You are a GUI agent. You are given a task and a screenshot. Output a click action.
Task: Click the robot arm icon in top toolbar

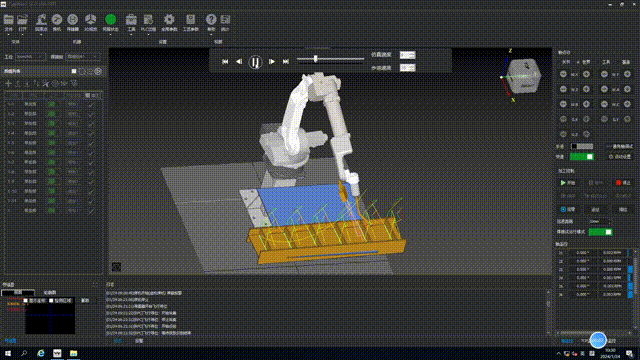(41, 20)
